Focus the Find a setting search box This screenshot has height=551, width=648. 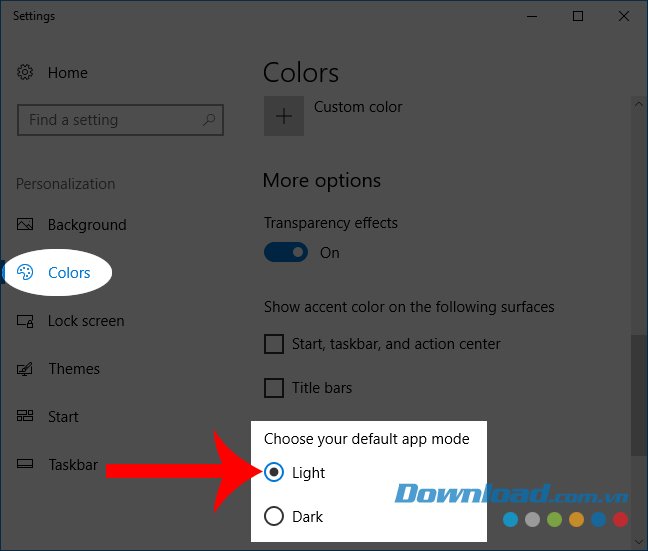click(120, 120)
